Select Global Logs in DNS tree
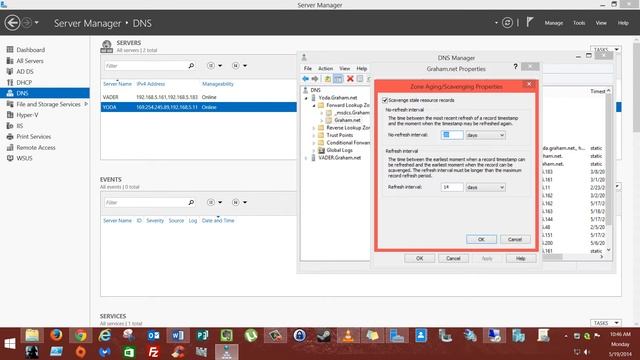This screenshot has height=360, width=640. tap(339, 150)
